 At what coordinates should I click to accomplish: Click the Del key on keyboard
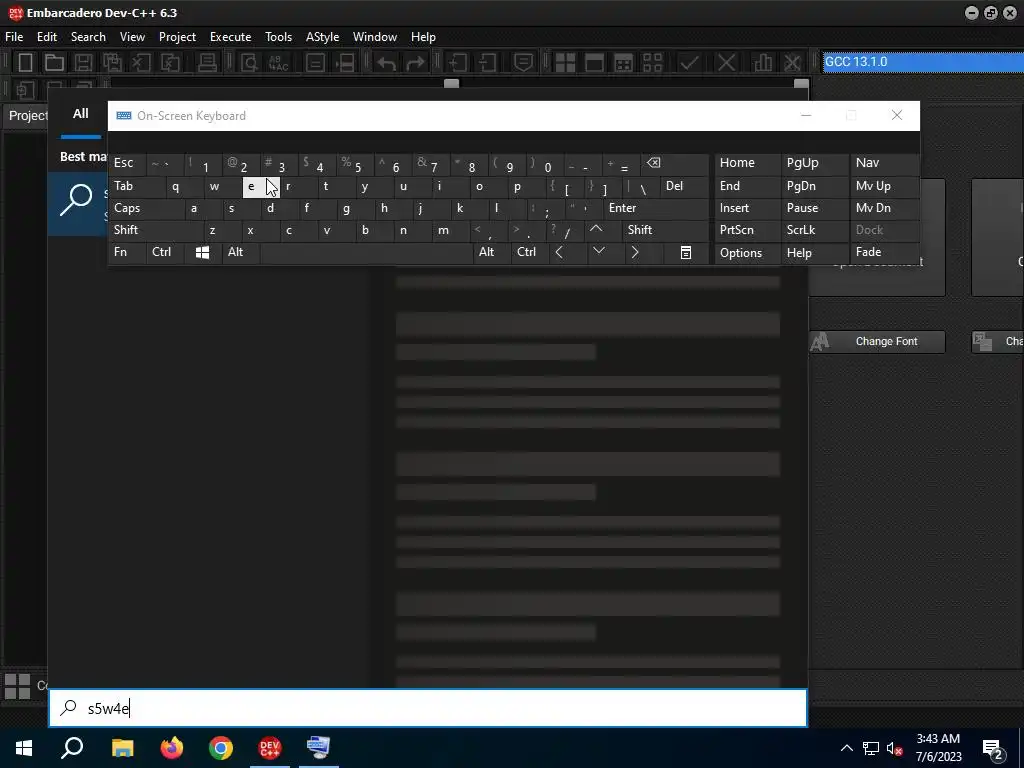tap(684, 186)
